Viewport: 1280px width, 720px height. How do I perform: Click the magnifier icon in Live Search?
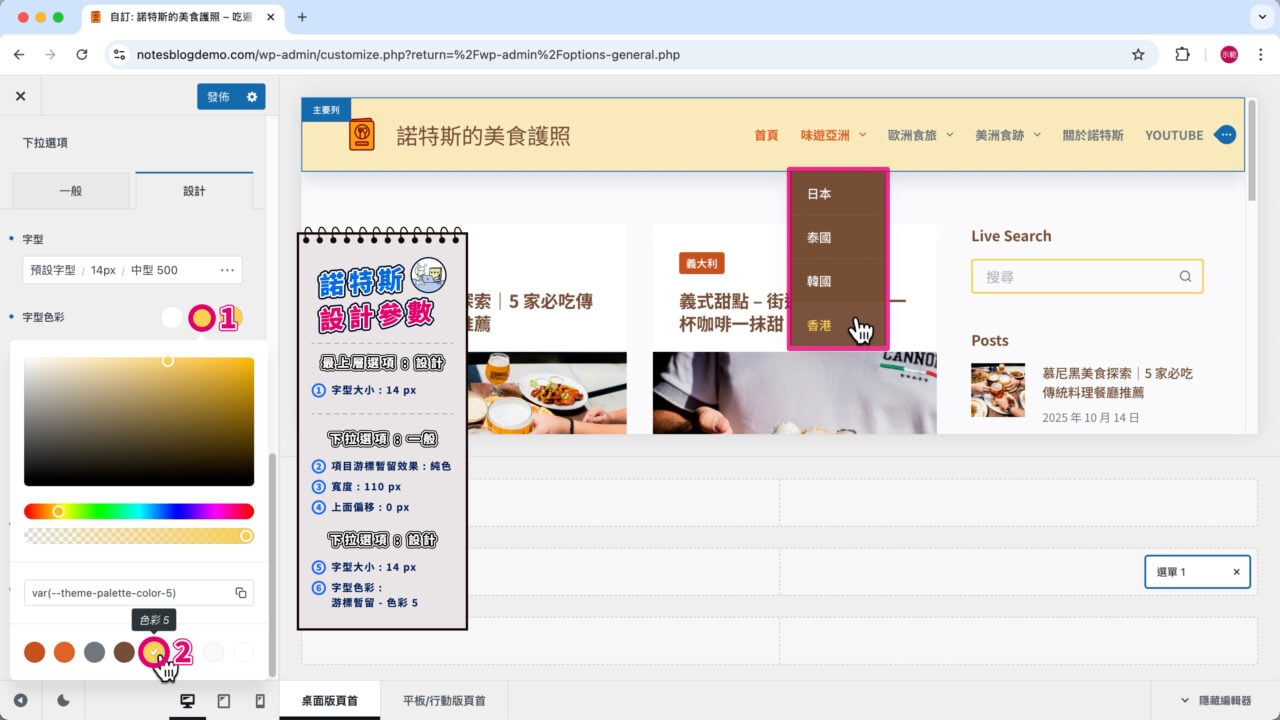[1185, 276]
